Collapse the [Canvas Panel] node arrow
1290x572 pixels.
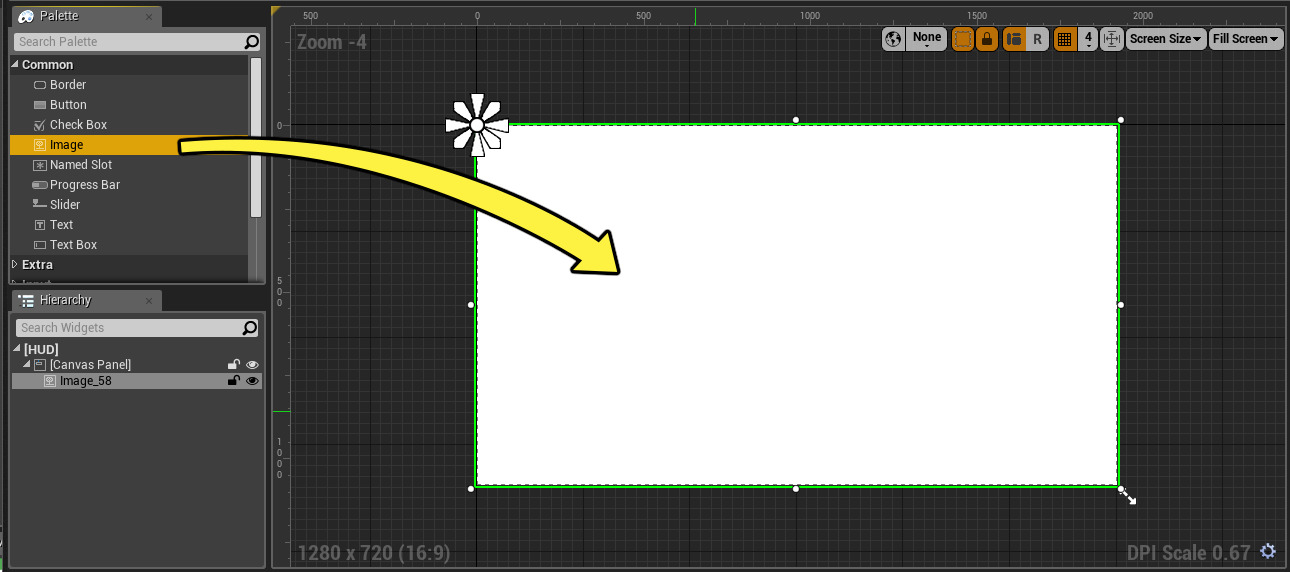(27, 365)
